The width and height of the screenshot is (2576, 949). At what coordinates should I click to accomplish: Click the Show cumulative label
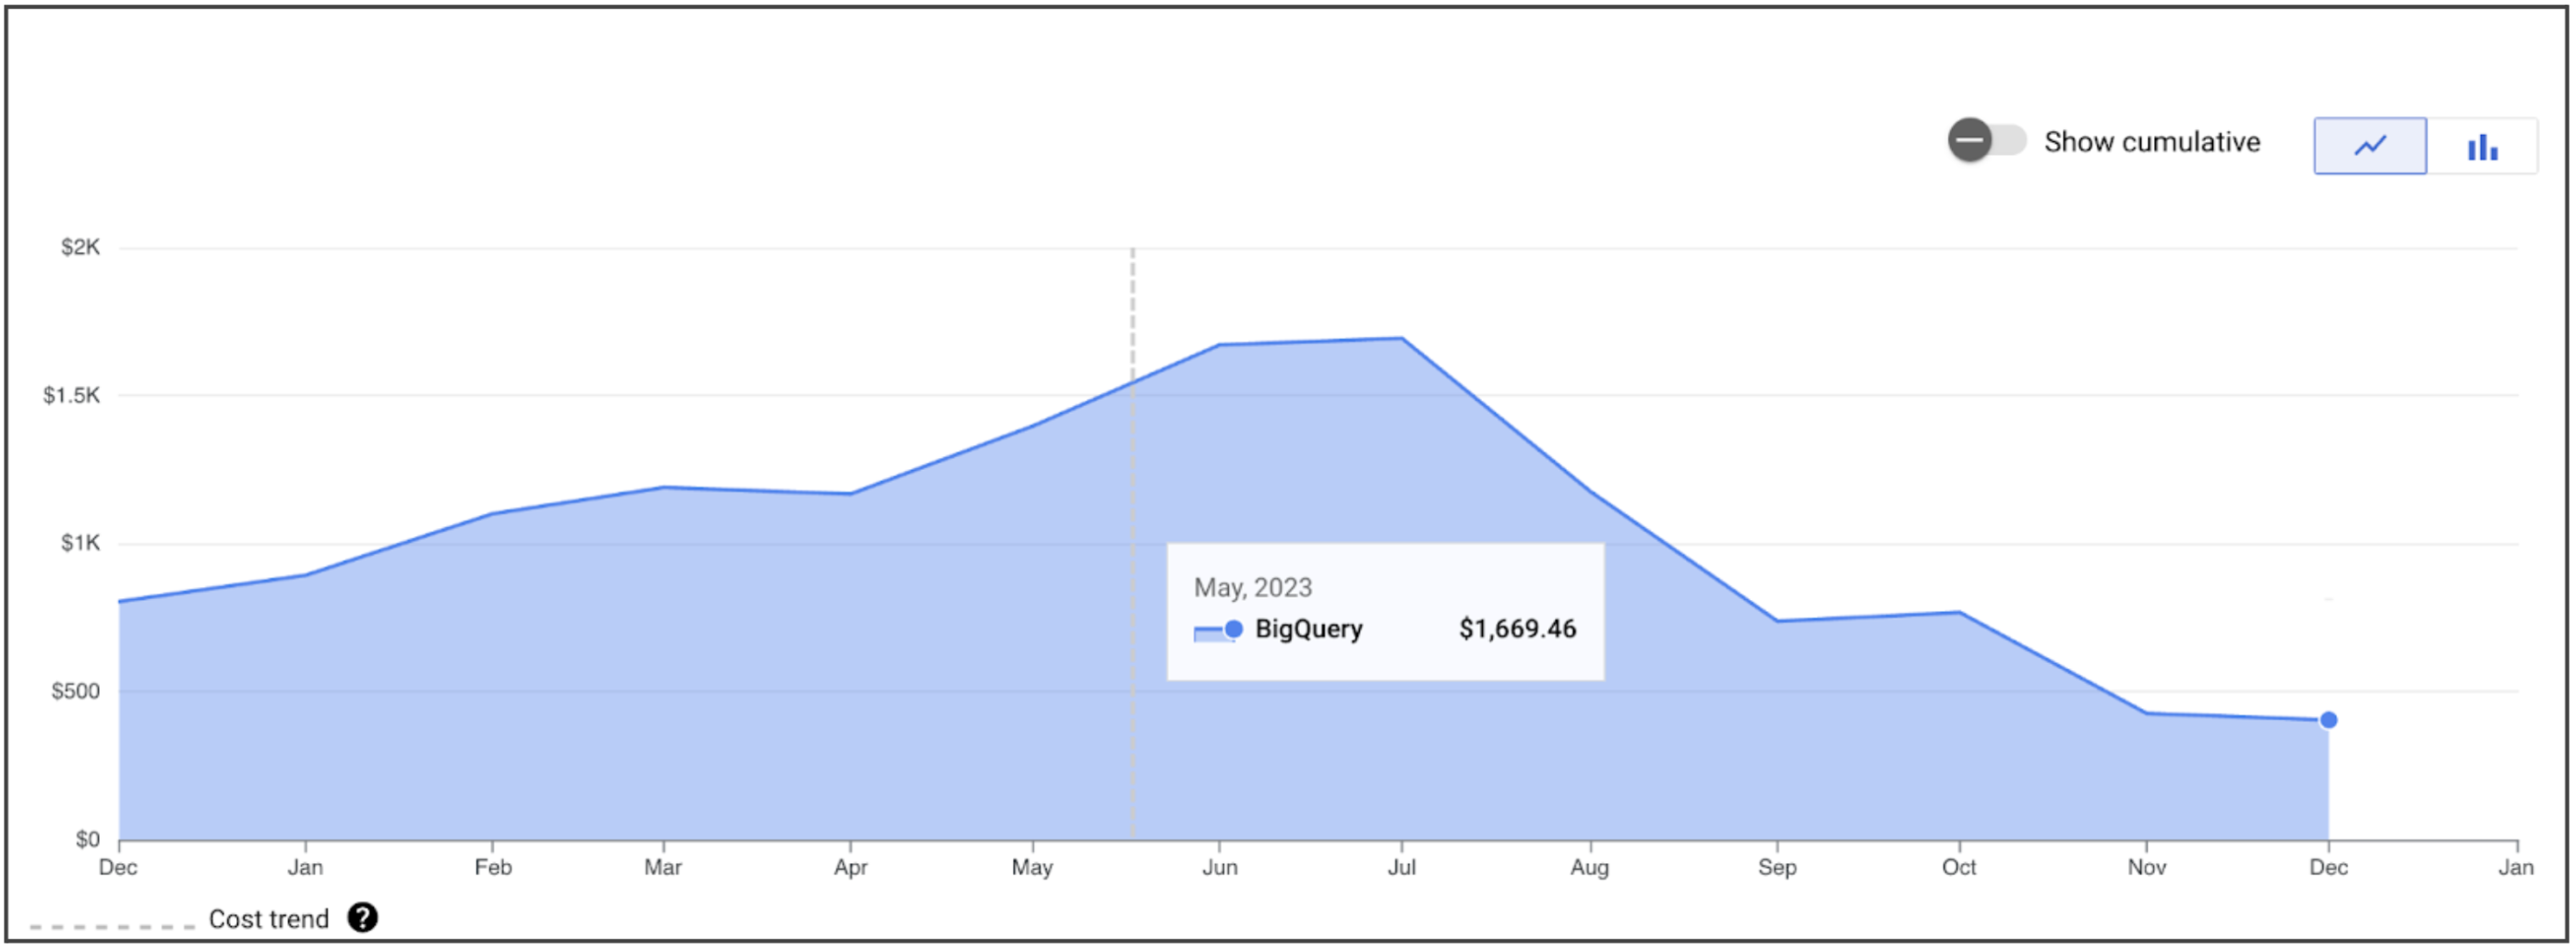(2152, 142)
